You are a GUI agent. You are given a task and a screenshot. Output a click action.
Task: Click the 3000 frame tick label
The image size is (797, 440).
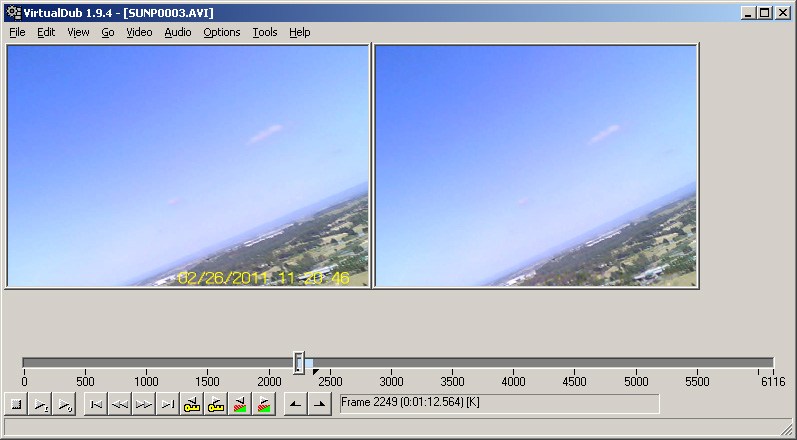[x=391, y=381]
